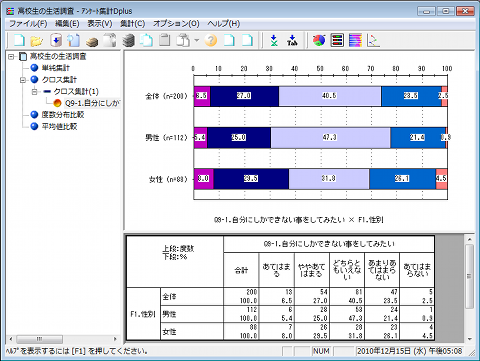Select the colorful stacked bars chart icon
The width and height of the screenshot is (480, 361).
pyautogui.click(x=355, y=40)
